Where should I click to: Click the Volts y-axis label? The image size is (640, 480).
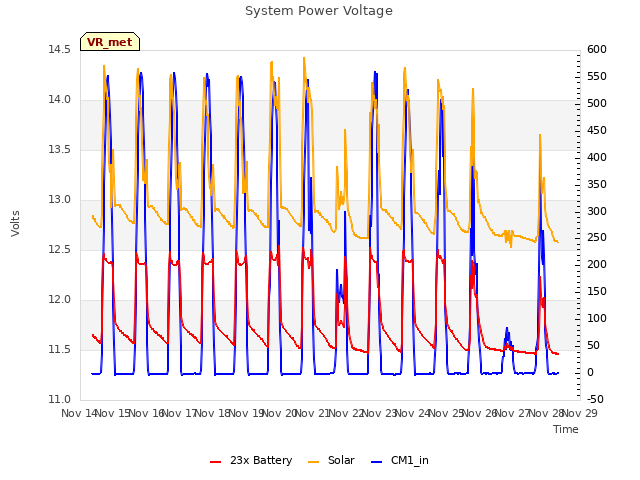click(15, 224)
